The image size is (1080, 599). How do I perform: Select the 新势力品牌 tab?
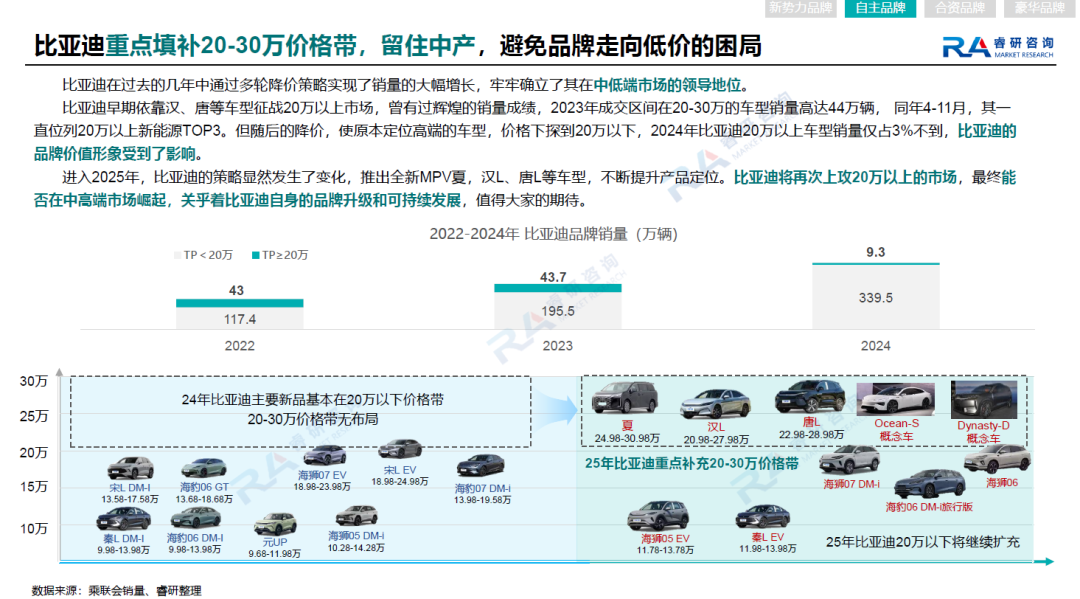pyautogui.click(x=800, y=8)
